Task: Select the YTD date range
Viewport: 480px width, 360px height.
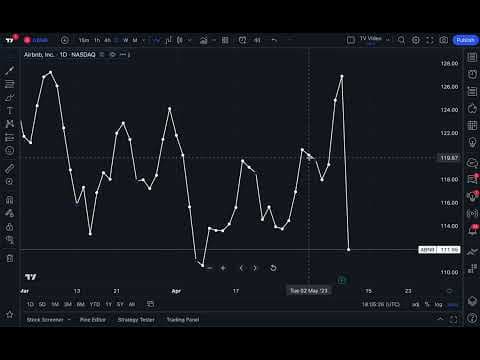Action: (x=95, y=304)
